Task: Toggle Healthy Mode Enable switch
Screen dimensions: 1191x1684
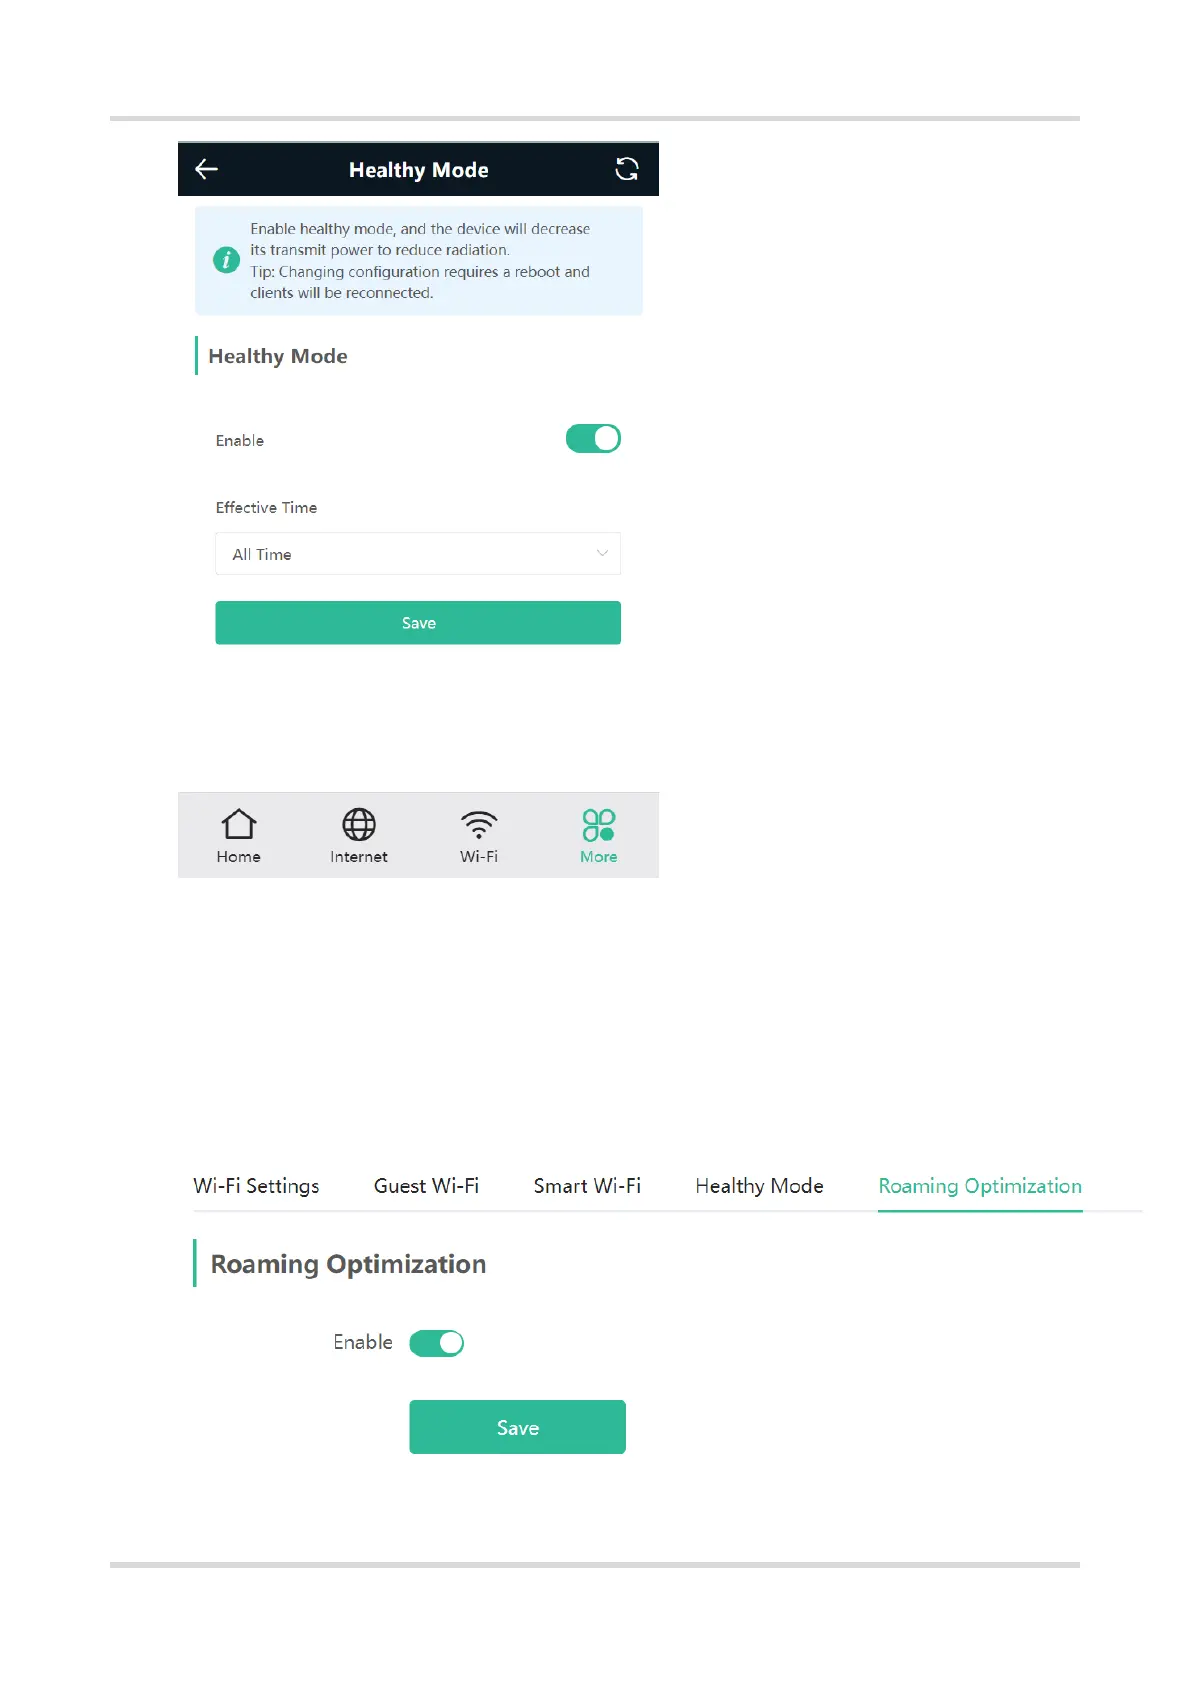Action: click(593, 438)
